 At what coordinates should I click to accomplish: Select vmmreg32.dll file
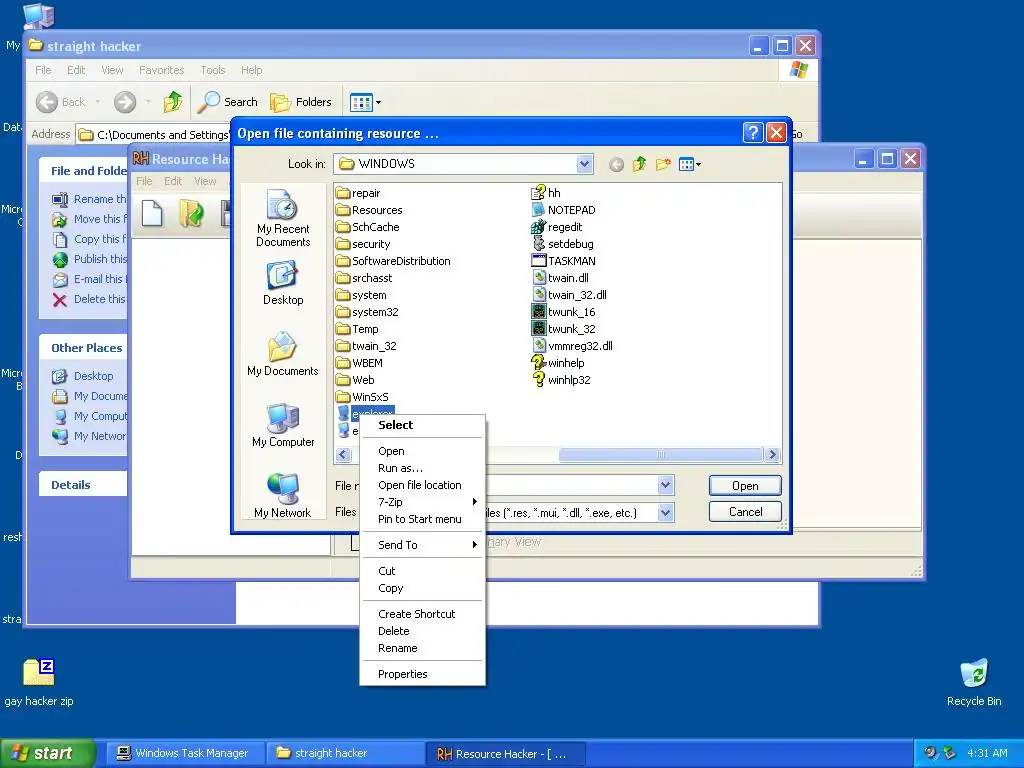[x=572, y=345]
